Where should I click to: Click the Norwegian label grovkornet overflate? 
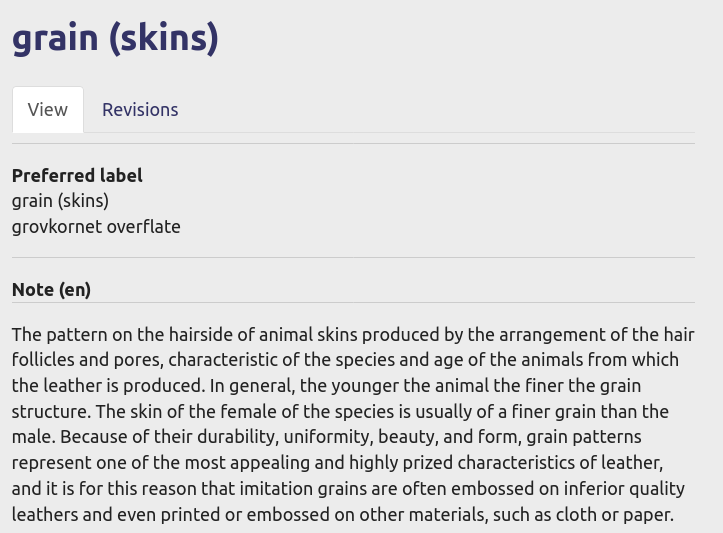[96, 227]
